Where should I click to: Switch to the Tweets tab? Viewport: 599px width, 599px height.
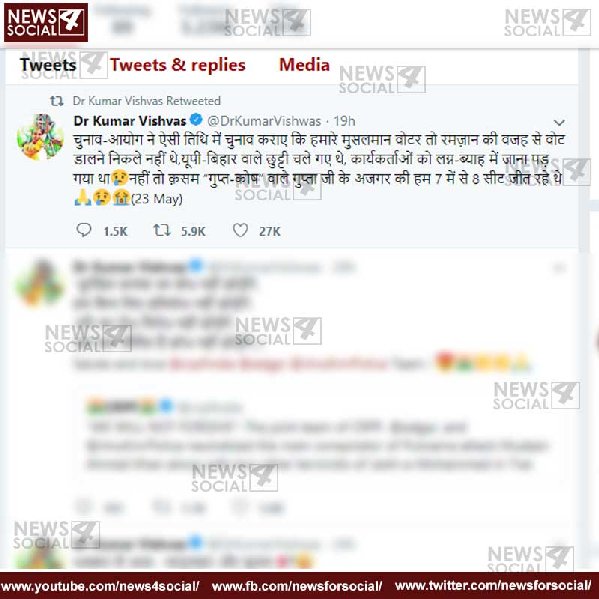point(48,65)
